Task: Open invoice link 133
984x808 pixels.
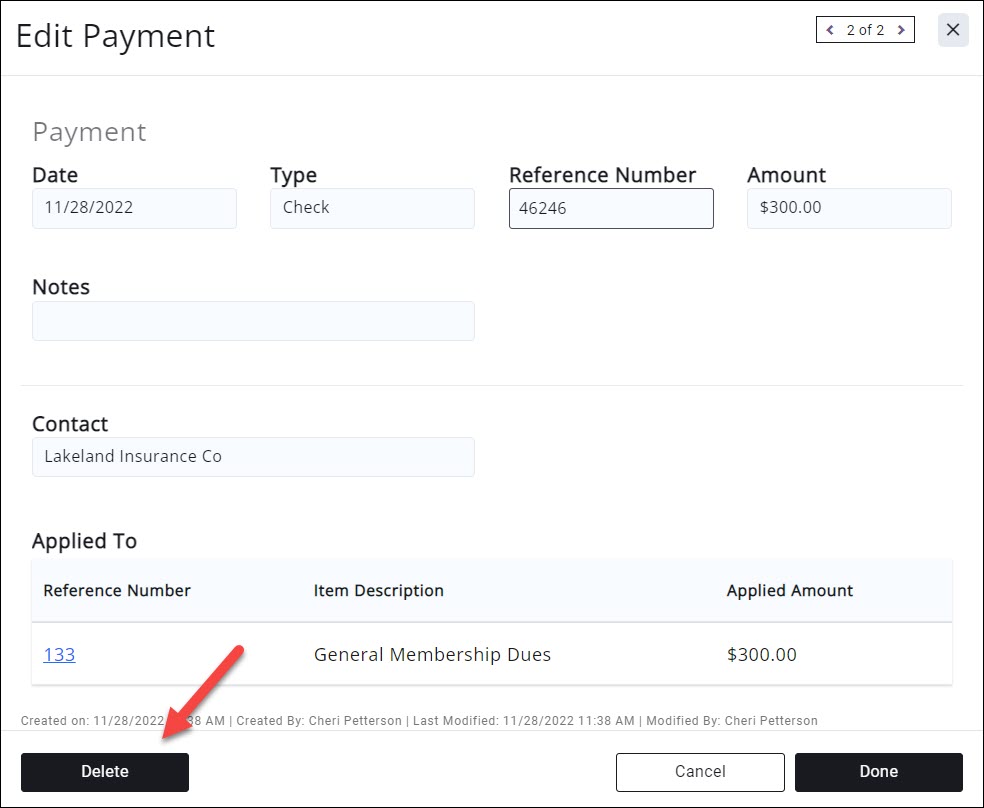Action: click(x=59, y=655)
